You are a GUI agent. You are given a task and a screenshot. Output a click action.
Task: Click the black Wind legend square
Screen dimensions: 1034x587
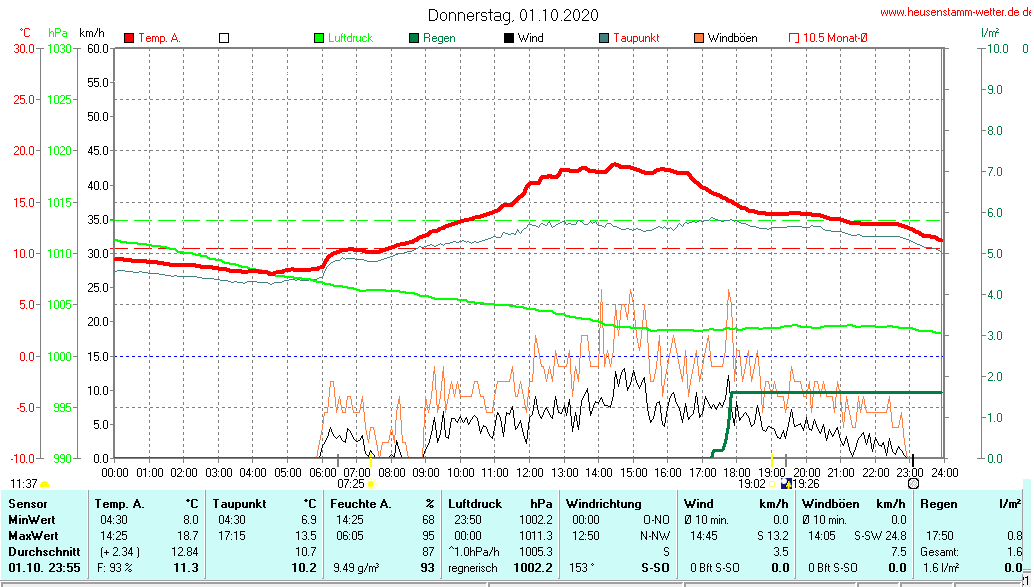[x=509, y=38]
